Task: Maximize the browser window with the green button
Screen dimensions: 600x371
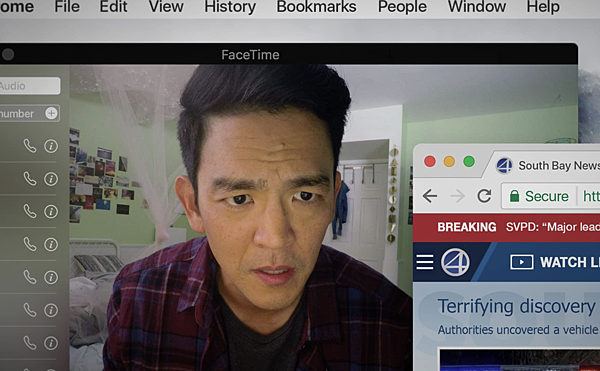Action: (x=469, y=161)
